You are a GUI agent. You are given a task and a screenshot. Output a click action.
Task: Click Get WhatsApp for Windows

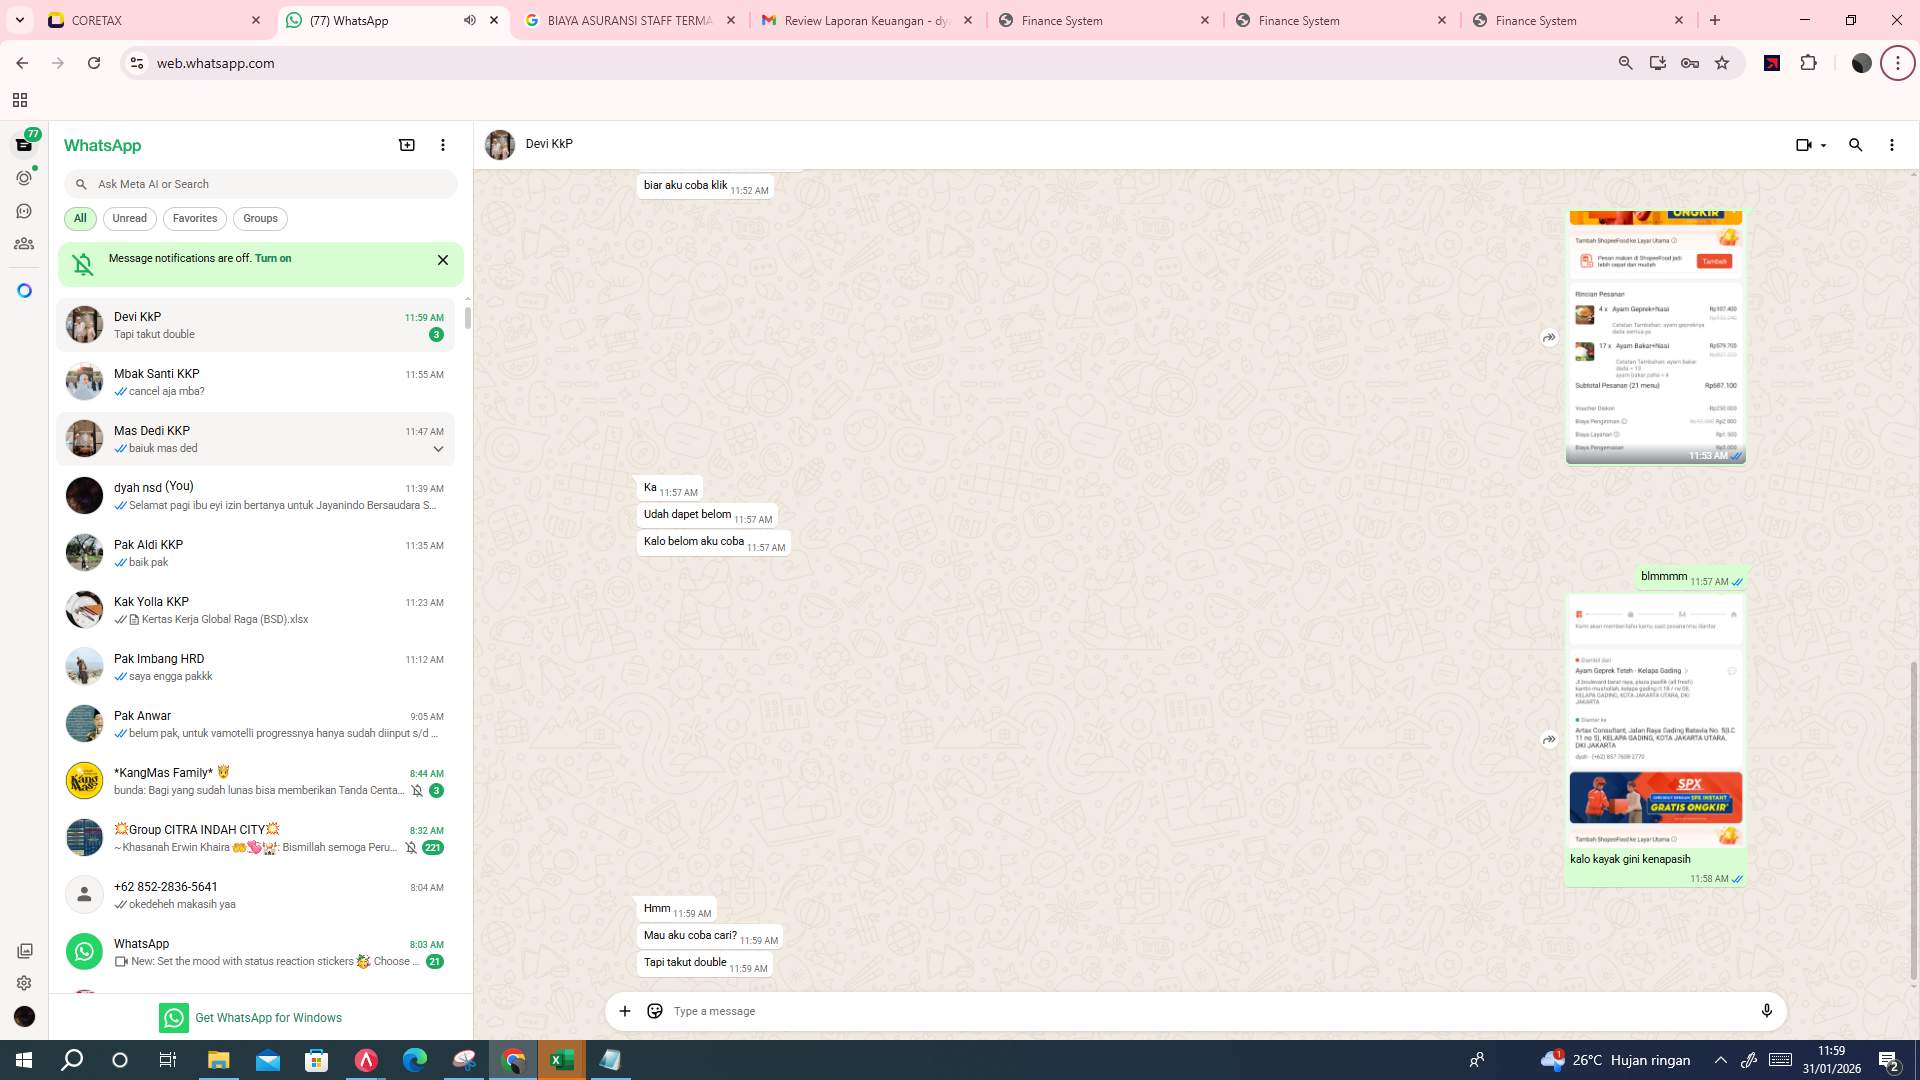tap(268, 1017)
